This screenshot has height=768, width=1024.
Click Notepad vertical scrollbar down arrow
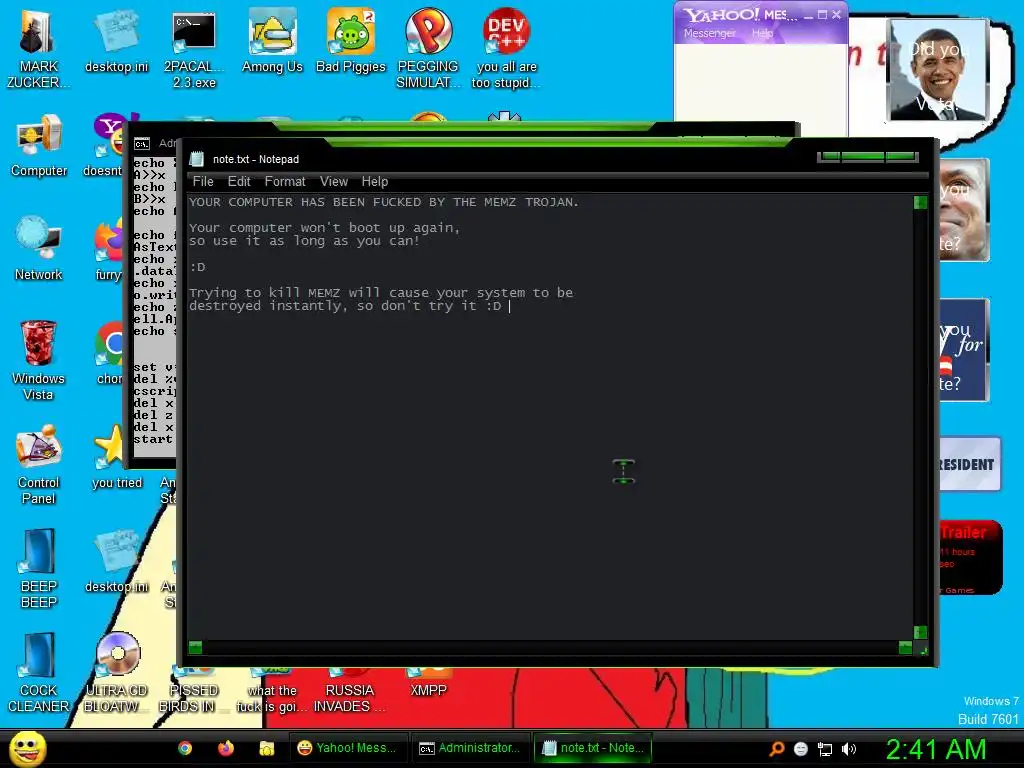point(920,632)
